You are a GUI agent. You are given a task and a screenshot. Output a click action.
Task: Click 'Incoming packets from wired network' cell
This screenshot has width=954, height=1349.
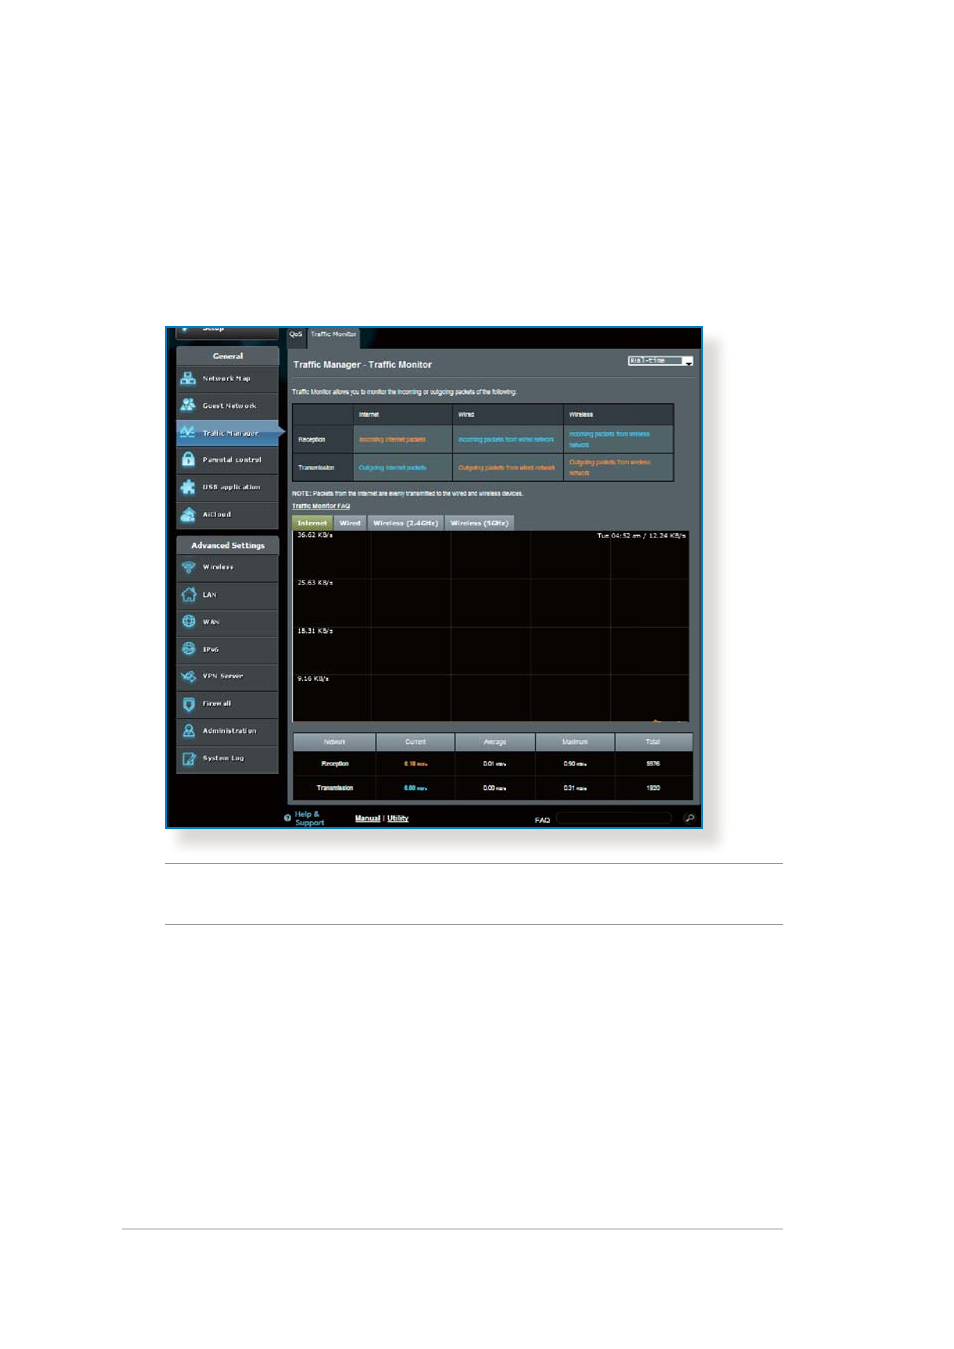click(506, 439)
